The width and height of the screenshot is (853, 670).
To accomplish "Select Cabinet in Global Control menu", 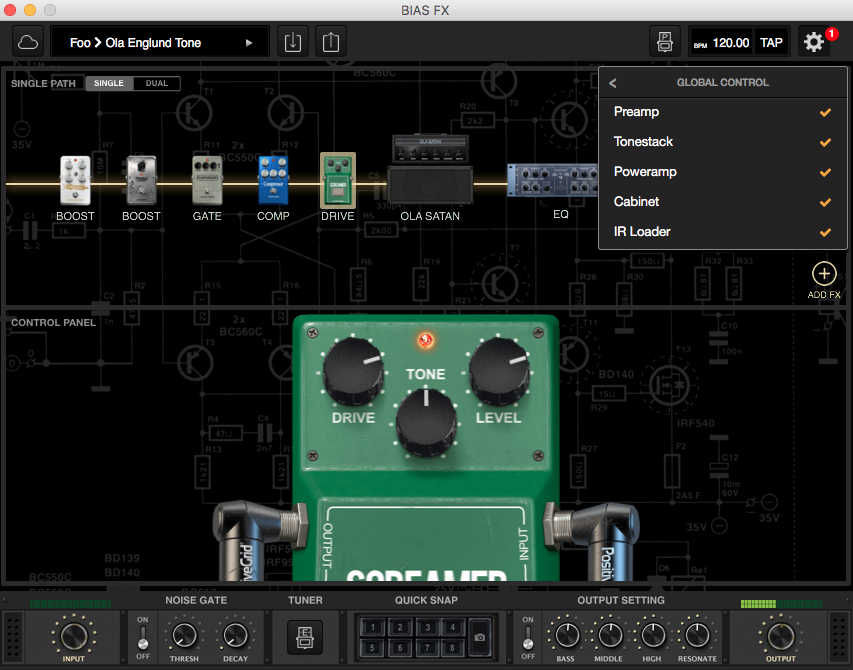I will pyautogui.click(x=722, y=202).
